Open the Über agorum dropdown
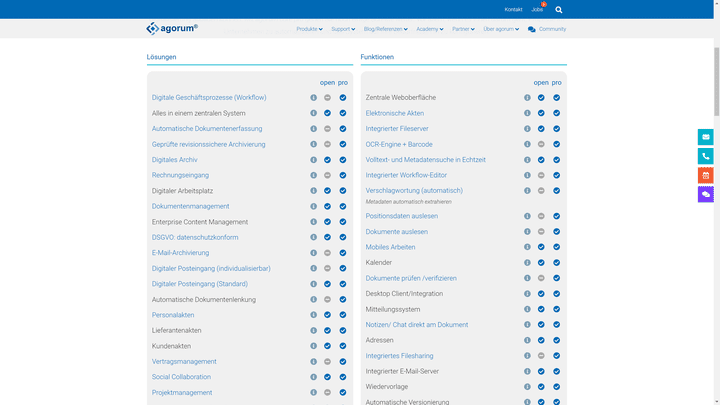Image resolution: width=720 pixels, height=405 pixels. tap(501, 29)
